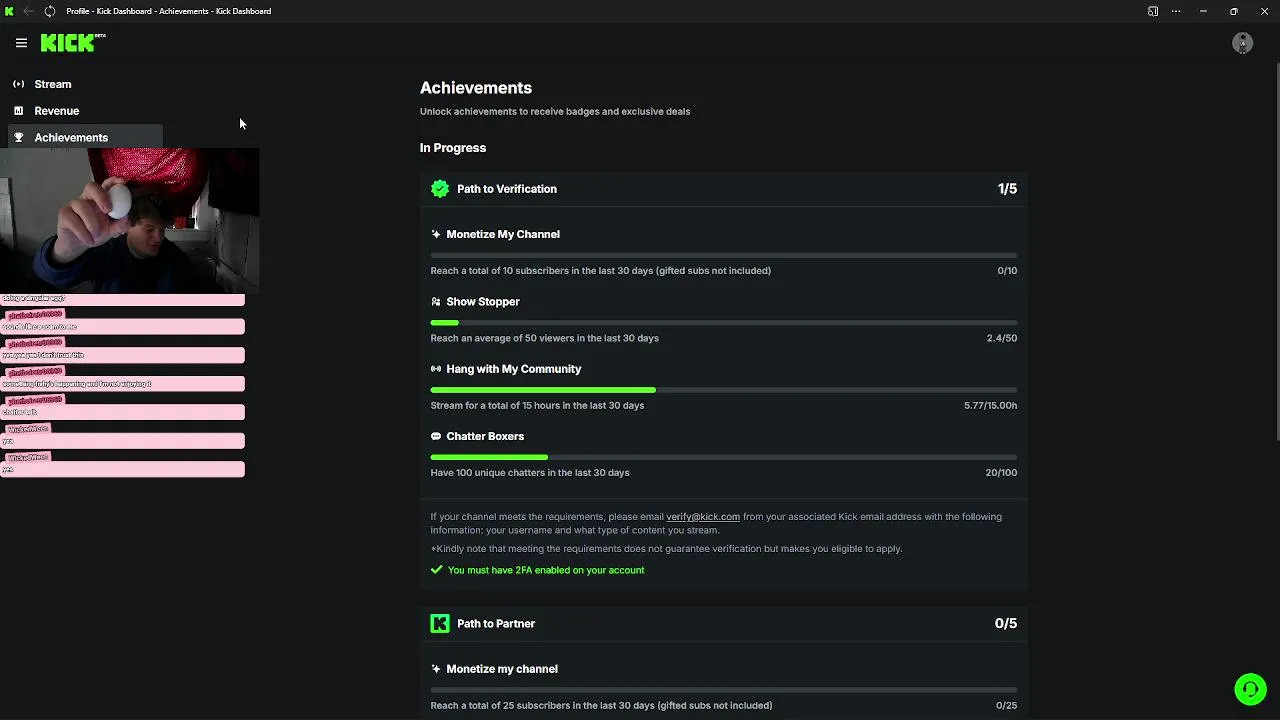1280x720 pixels.
Task: Click the 'Show Stopper' achievement title
Action: tap(483, 302)
